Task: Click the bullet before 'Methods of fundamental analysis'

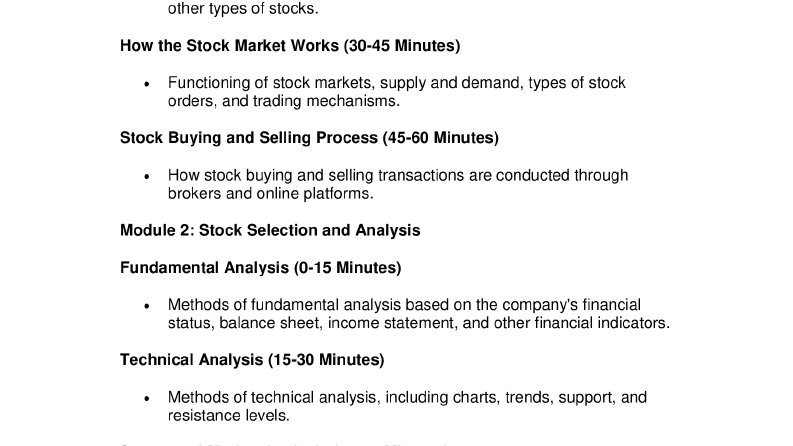Action: pyautogui.click(x=147, y=306)
